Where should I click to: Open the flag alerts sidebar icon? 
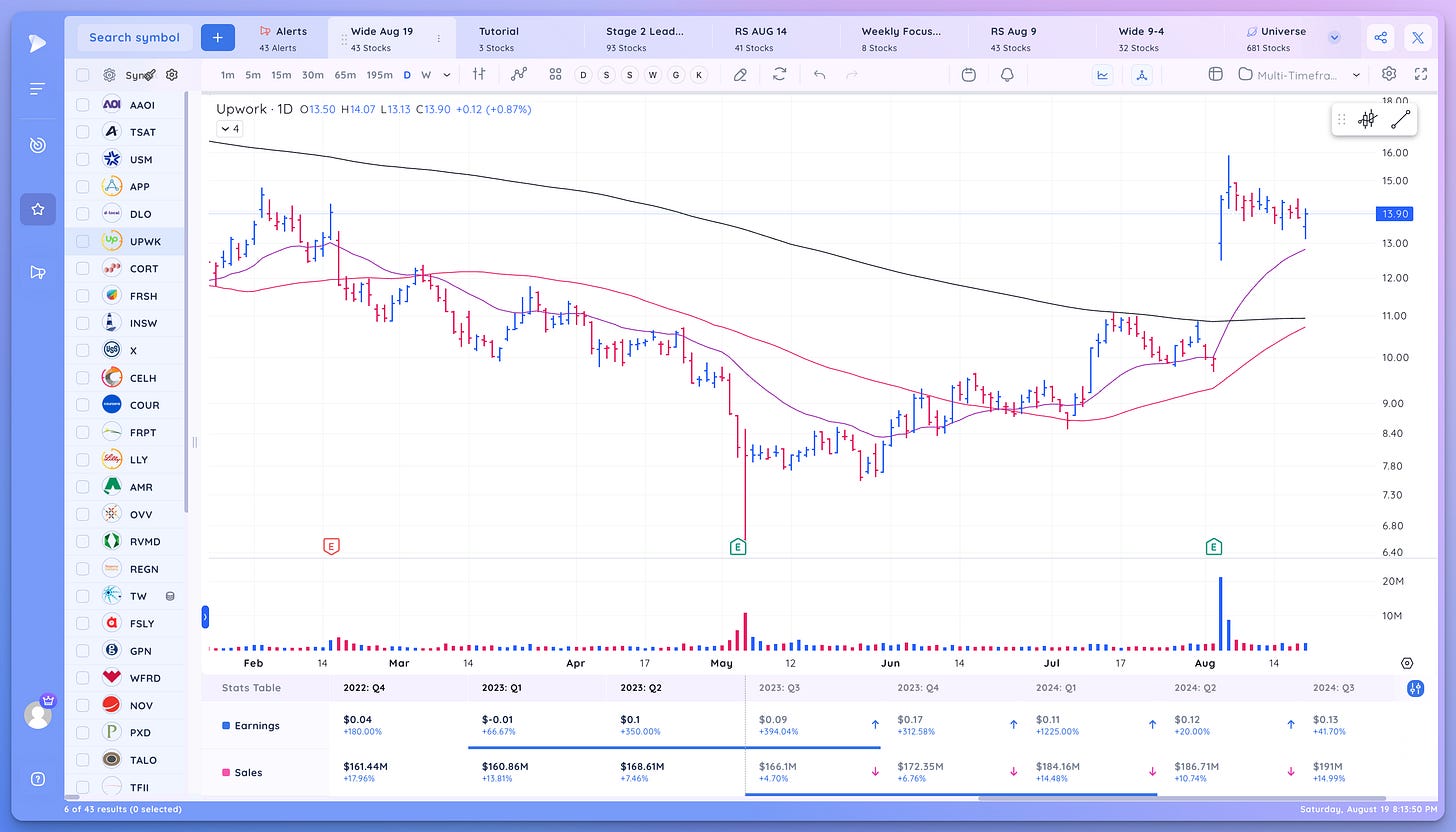coord(37,272)
